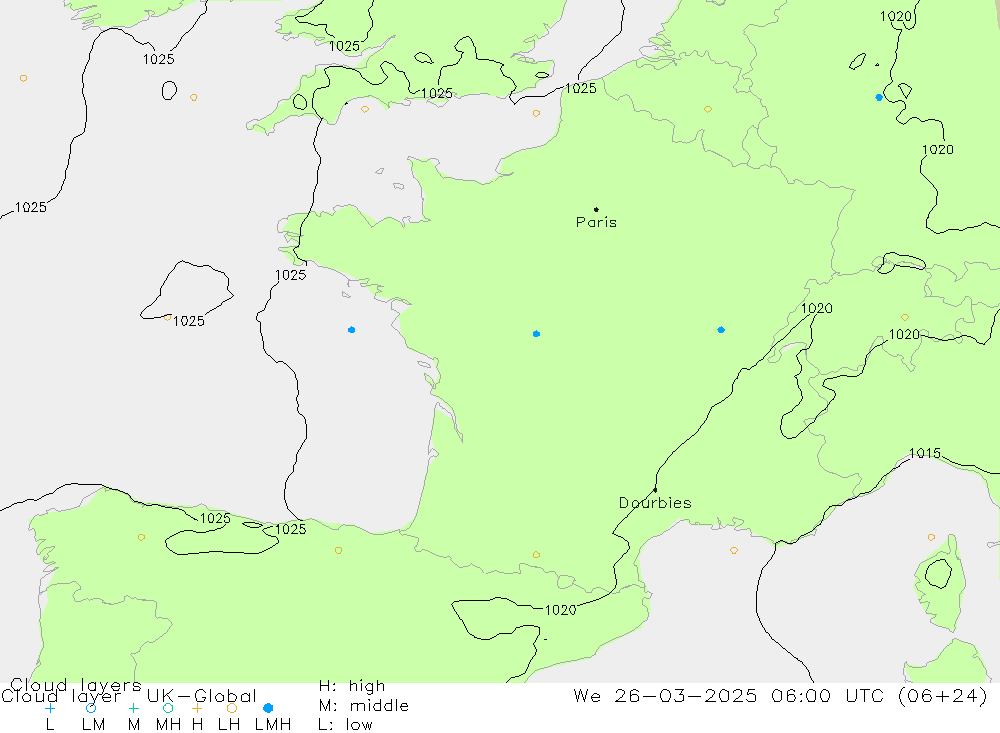Click the blue cloud marker in Bay of Biscay
1000x733 pixels.
pos(351,330)
